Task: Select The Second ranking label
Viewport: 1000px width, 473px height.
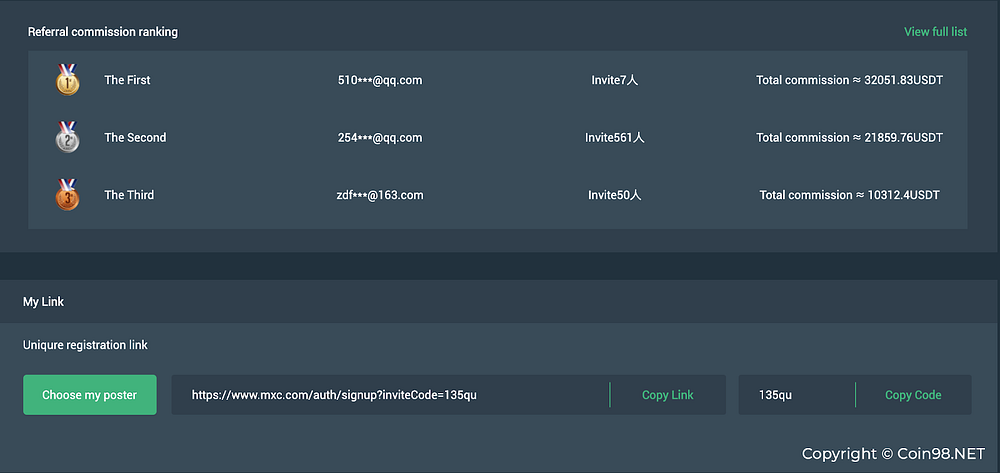Action: point(135,138)
